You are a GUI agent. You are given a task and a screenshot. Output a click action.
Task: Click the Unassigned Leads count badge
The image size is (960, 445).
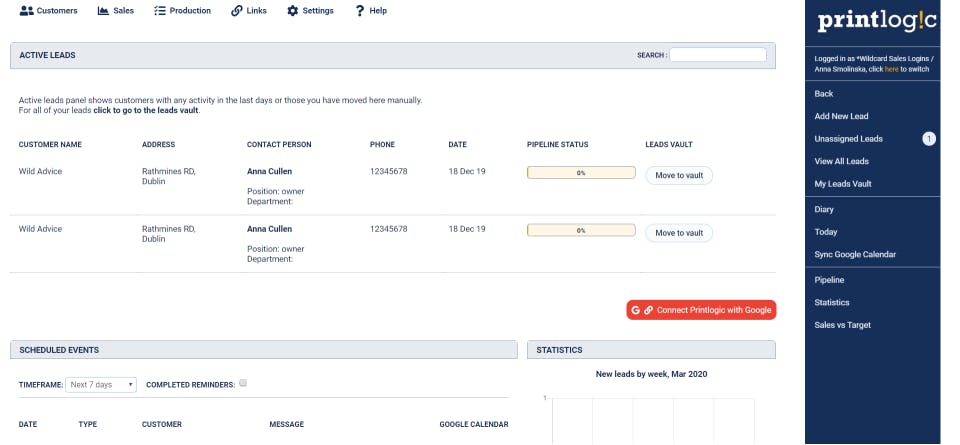[x=928, y=139]
